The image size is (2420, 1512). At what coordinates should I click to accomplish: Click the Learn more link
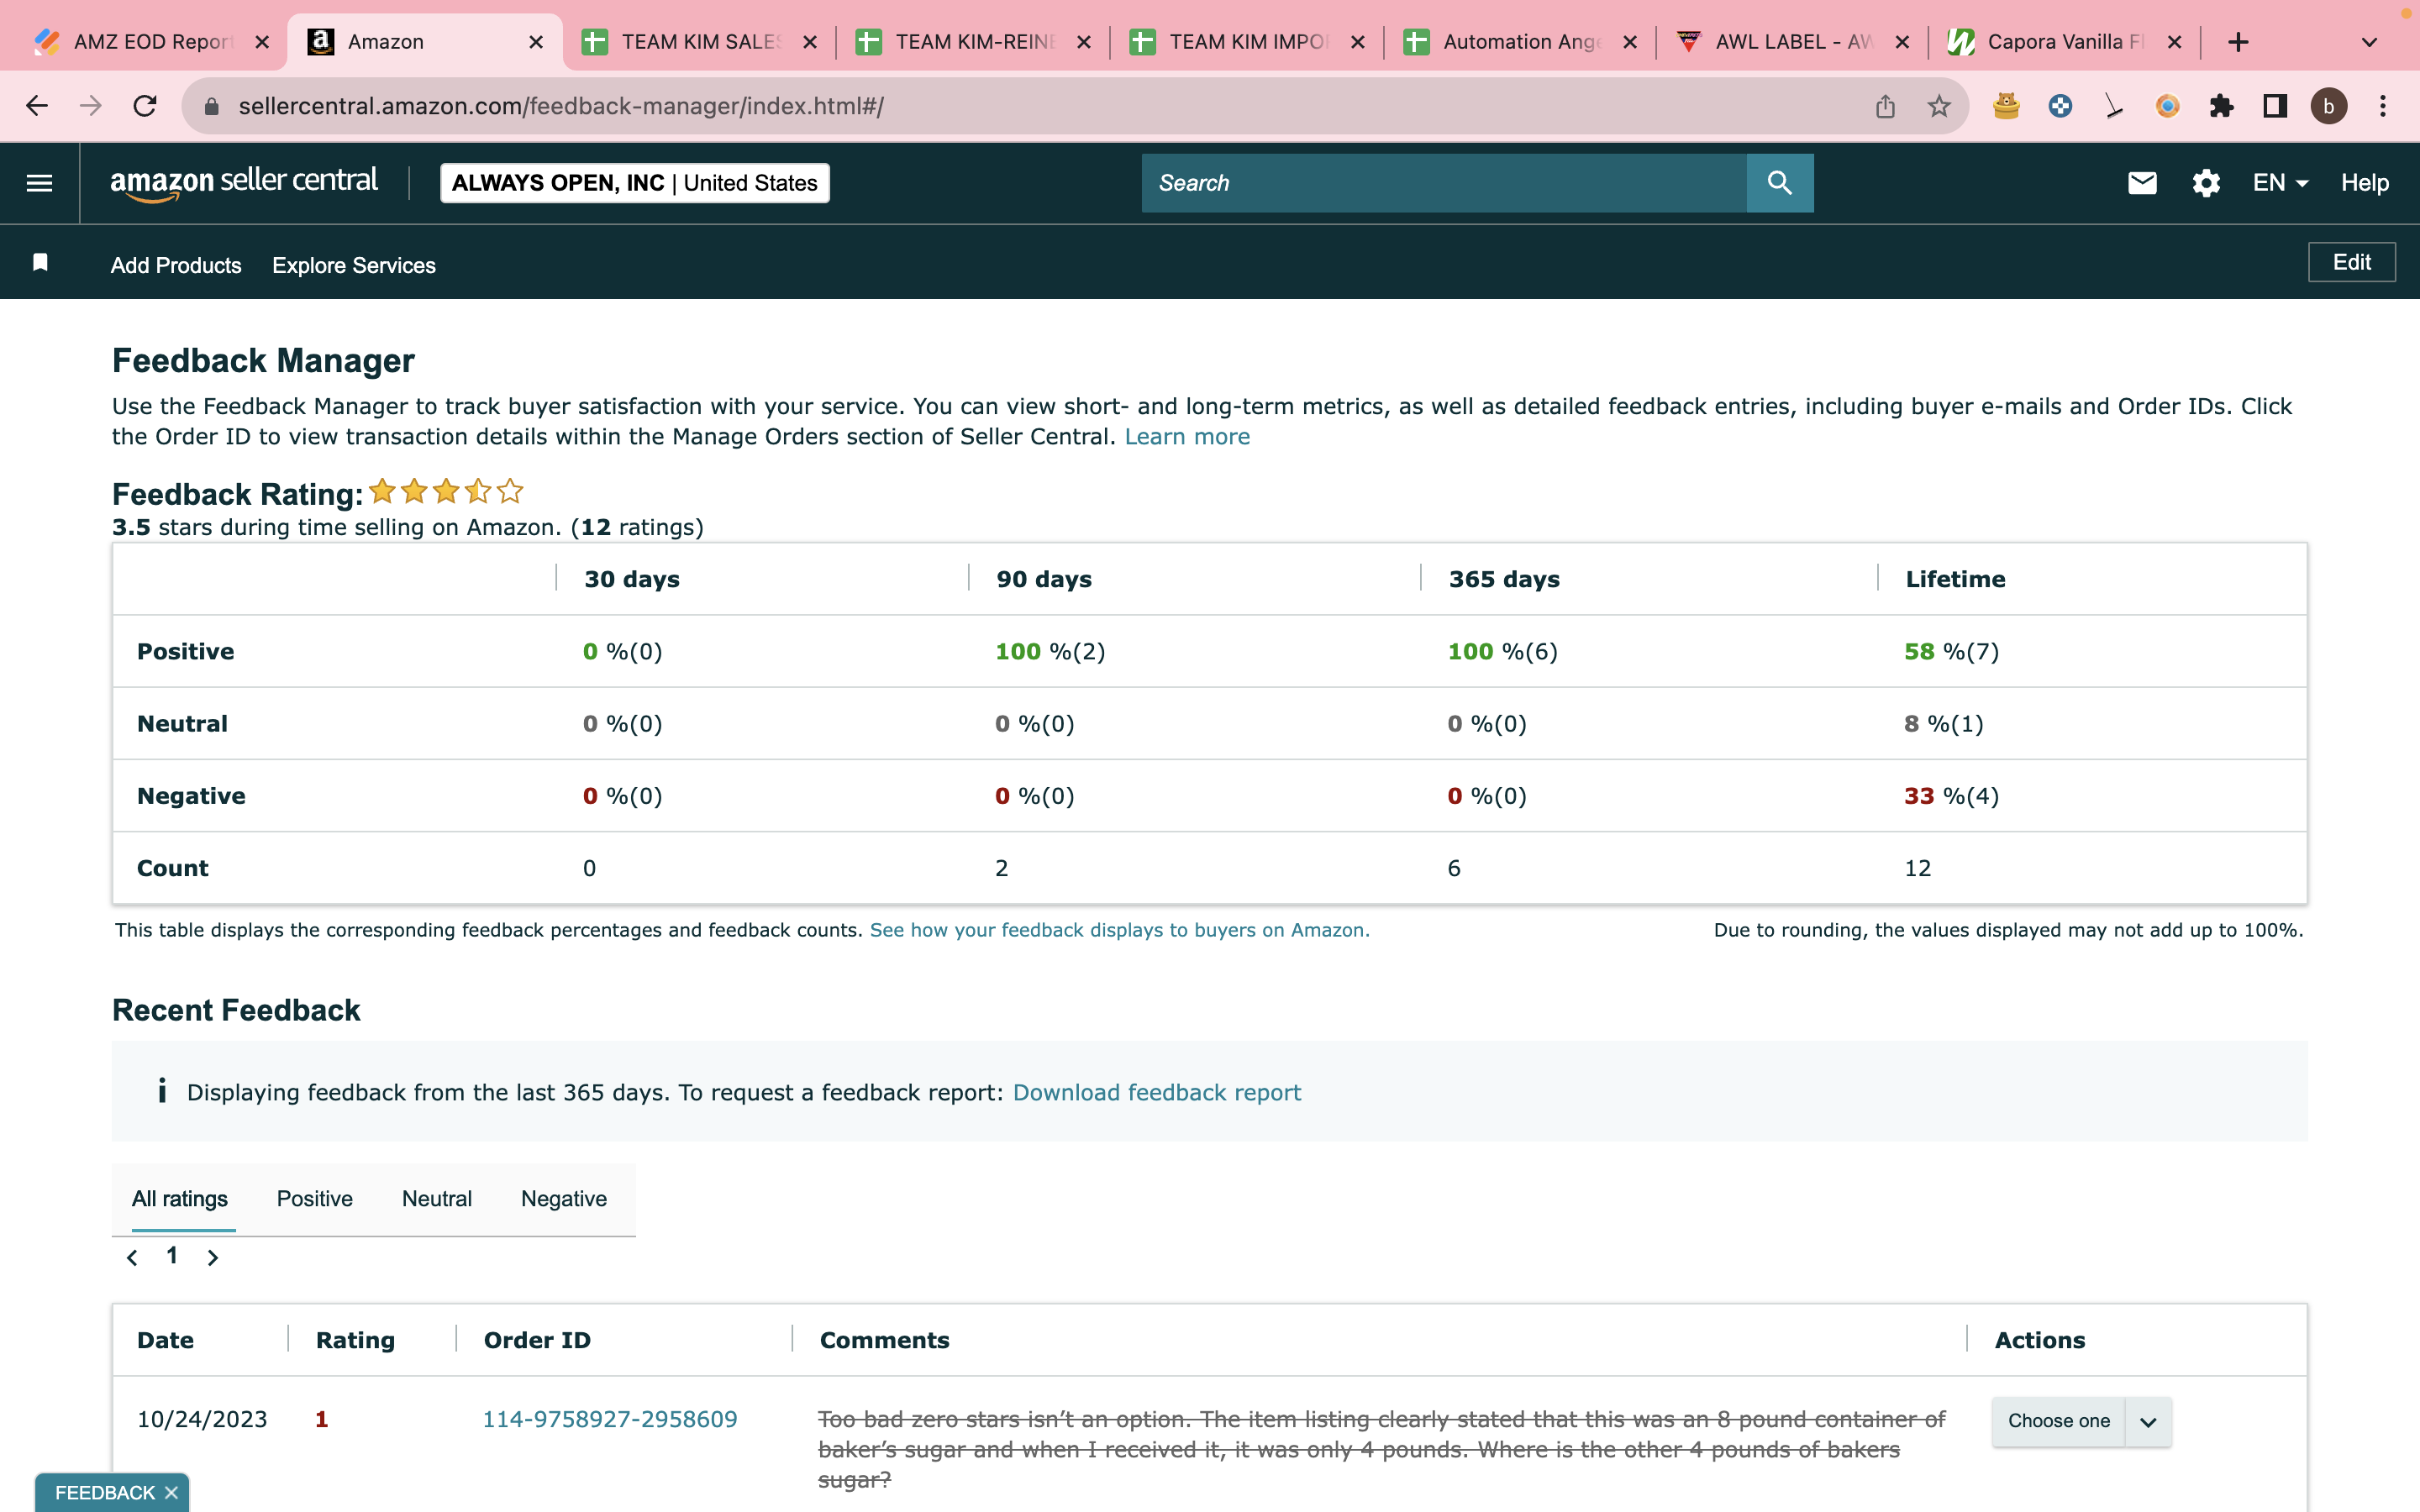(1187, 437)
